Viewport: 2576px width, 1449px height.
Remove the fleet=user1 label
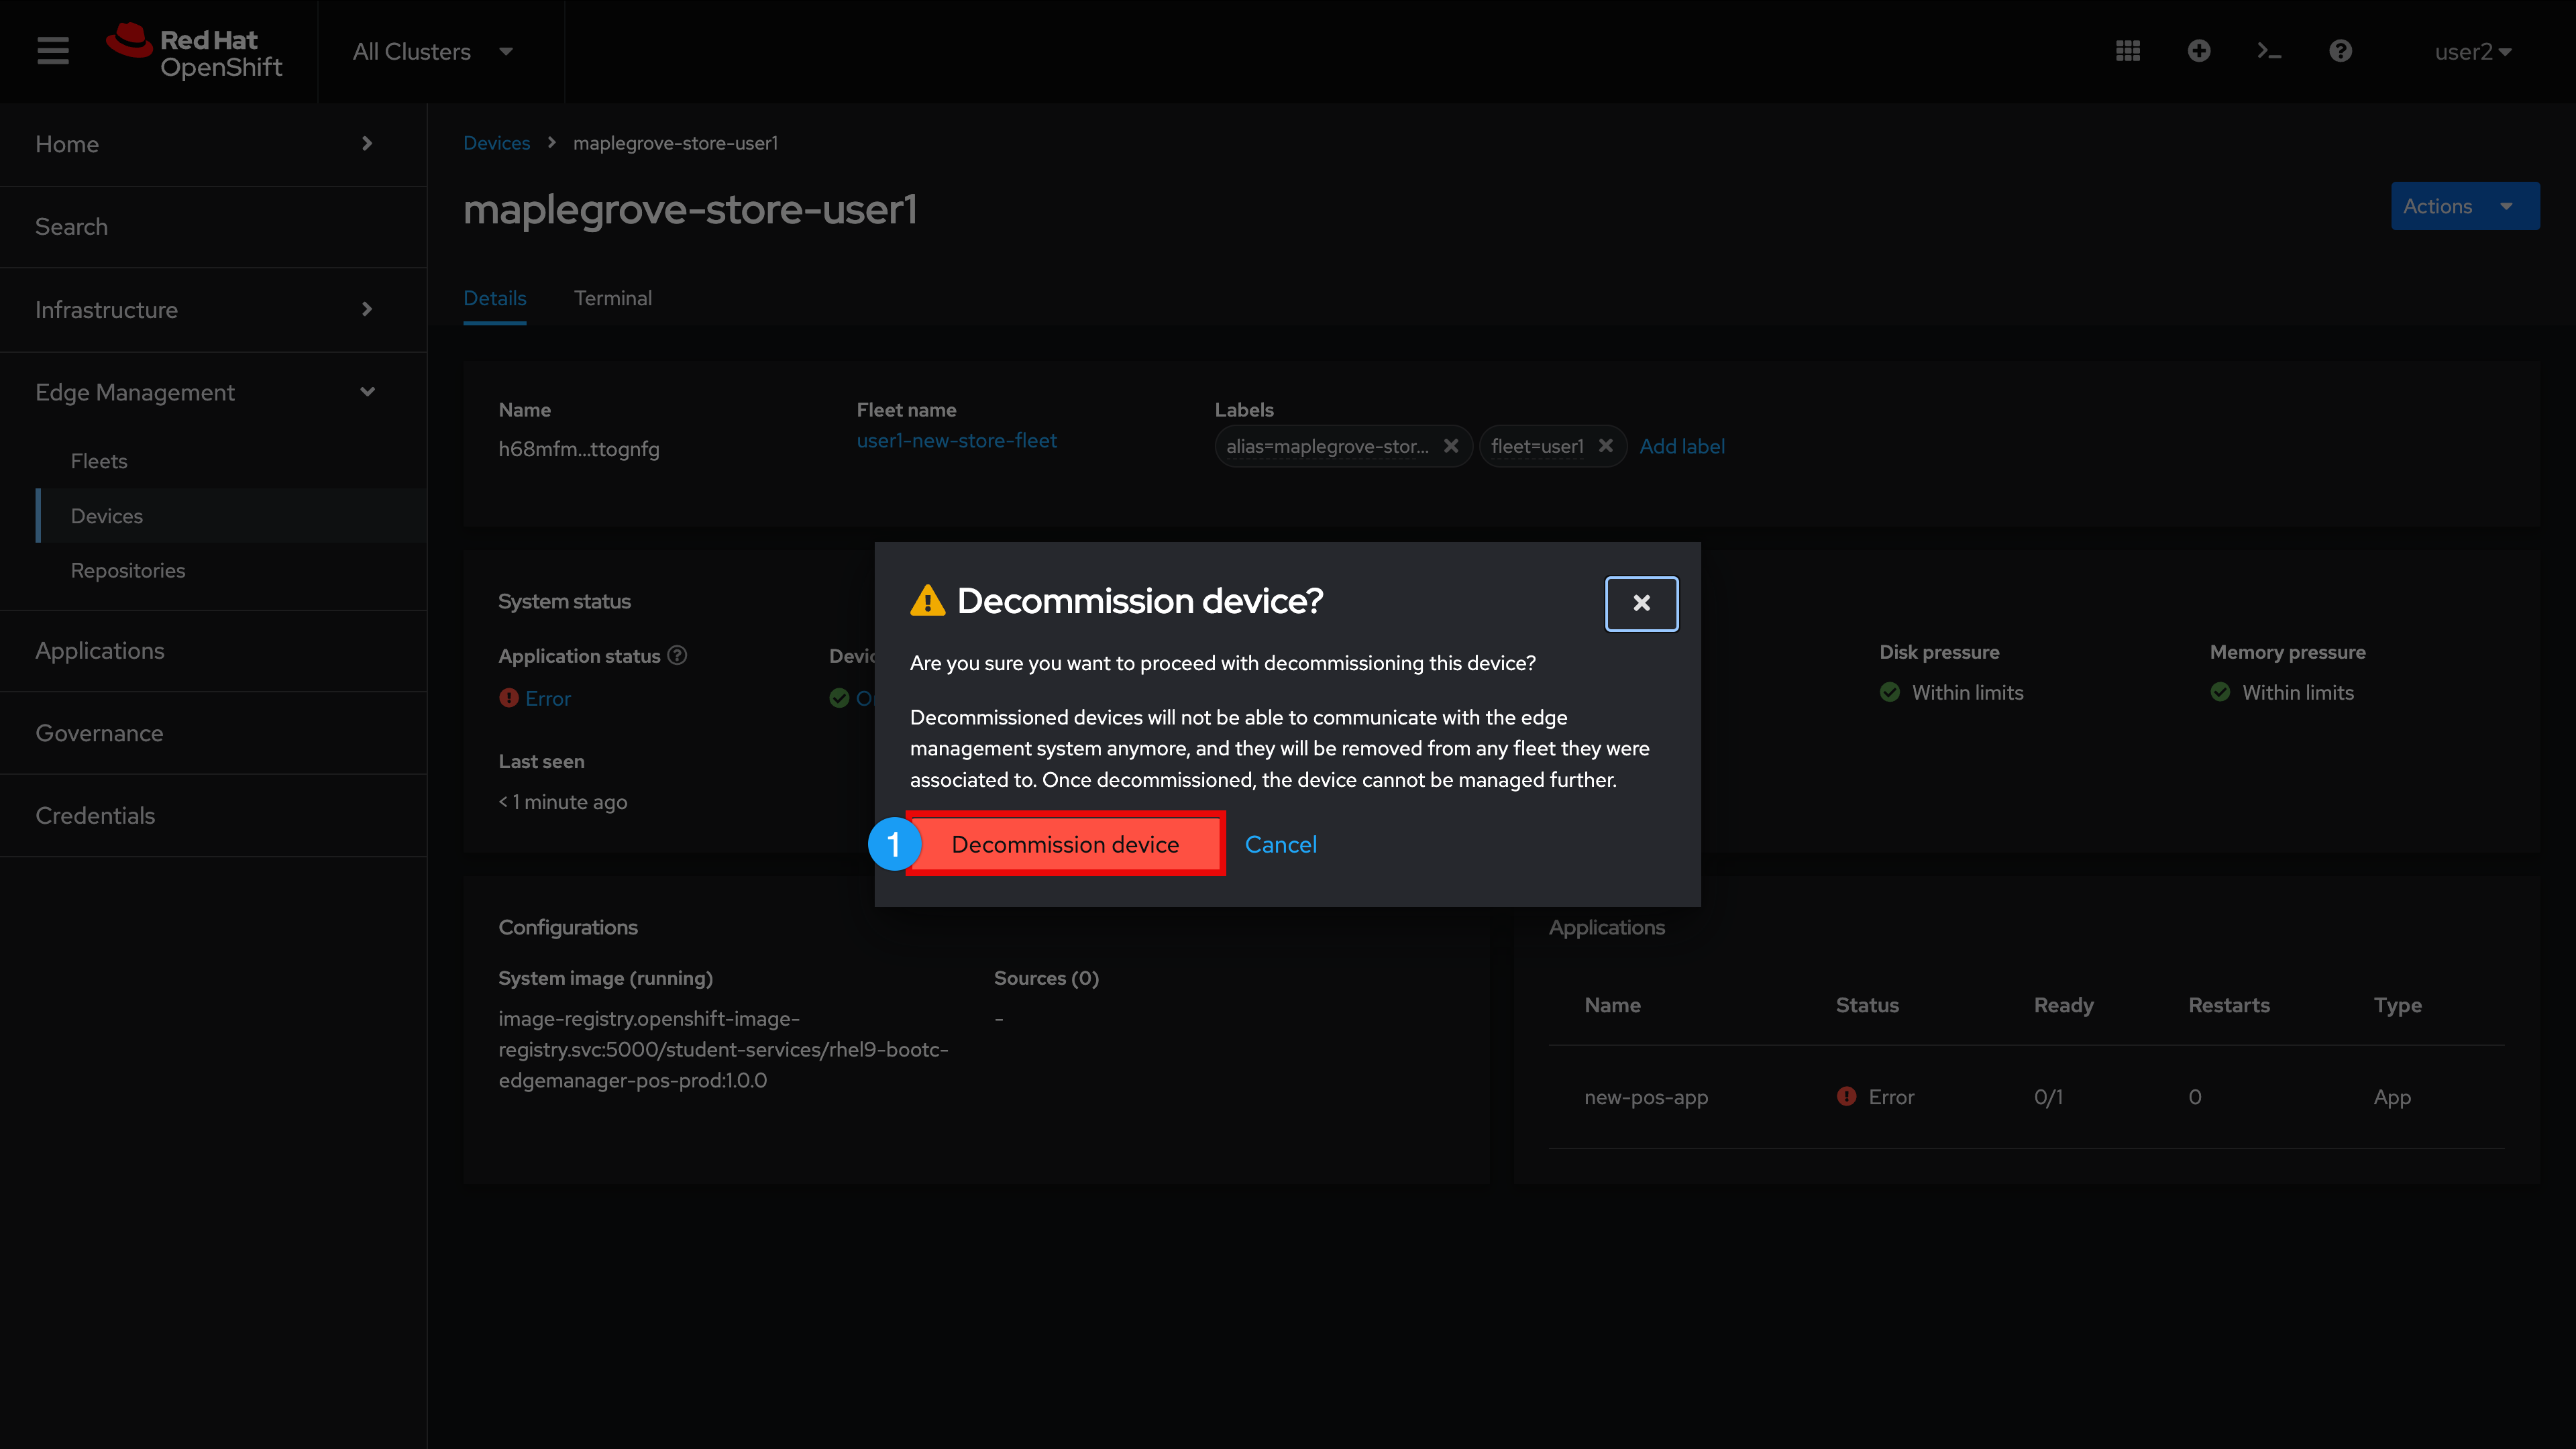tap(1605, 446)
